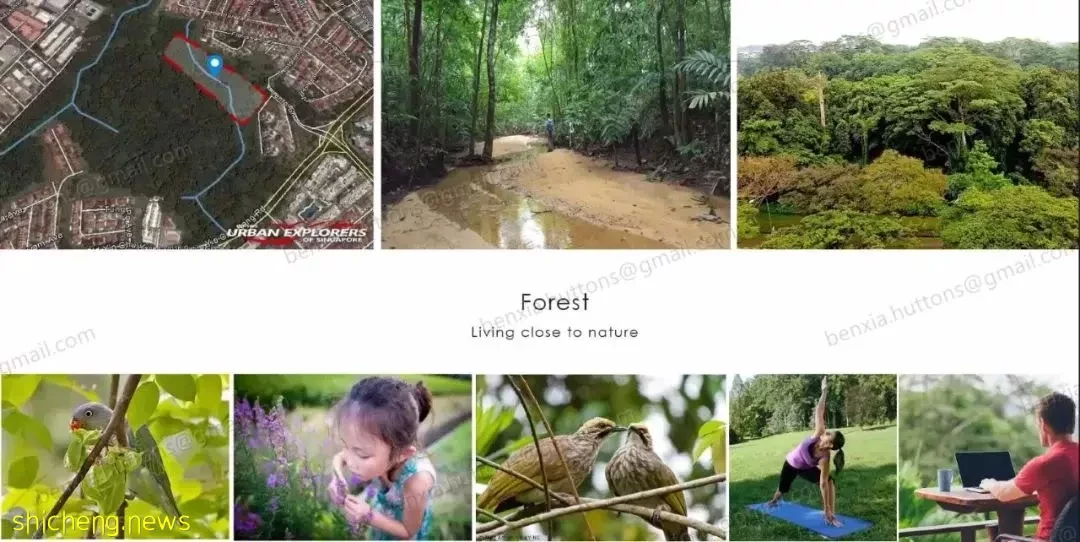
Task: Open the satellite map thumbnail
Action: 187,124
